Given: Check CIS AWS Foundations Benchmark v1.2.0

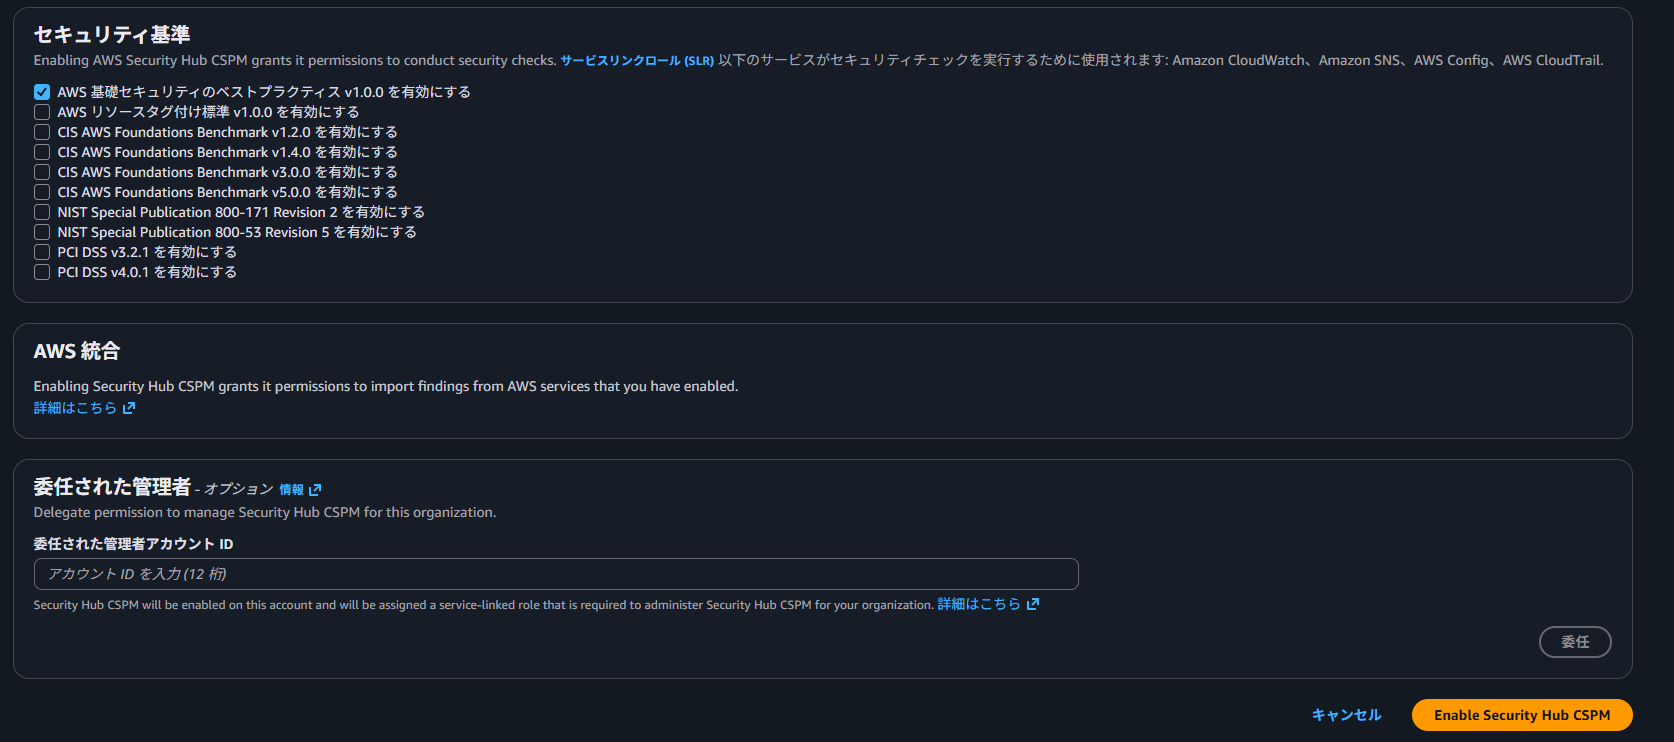Looking at the screenshot, I should [42, 132].
